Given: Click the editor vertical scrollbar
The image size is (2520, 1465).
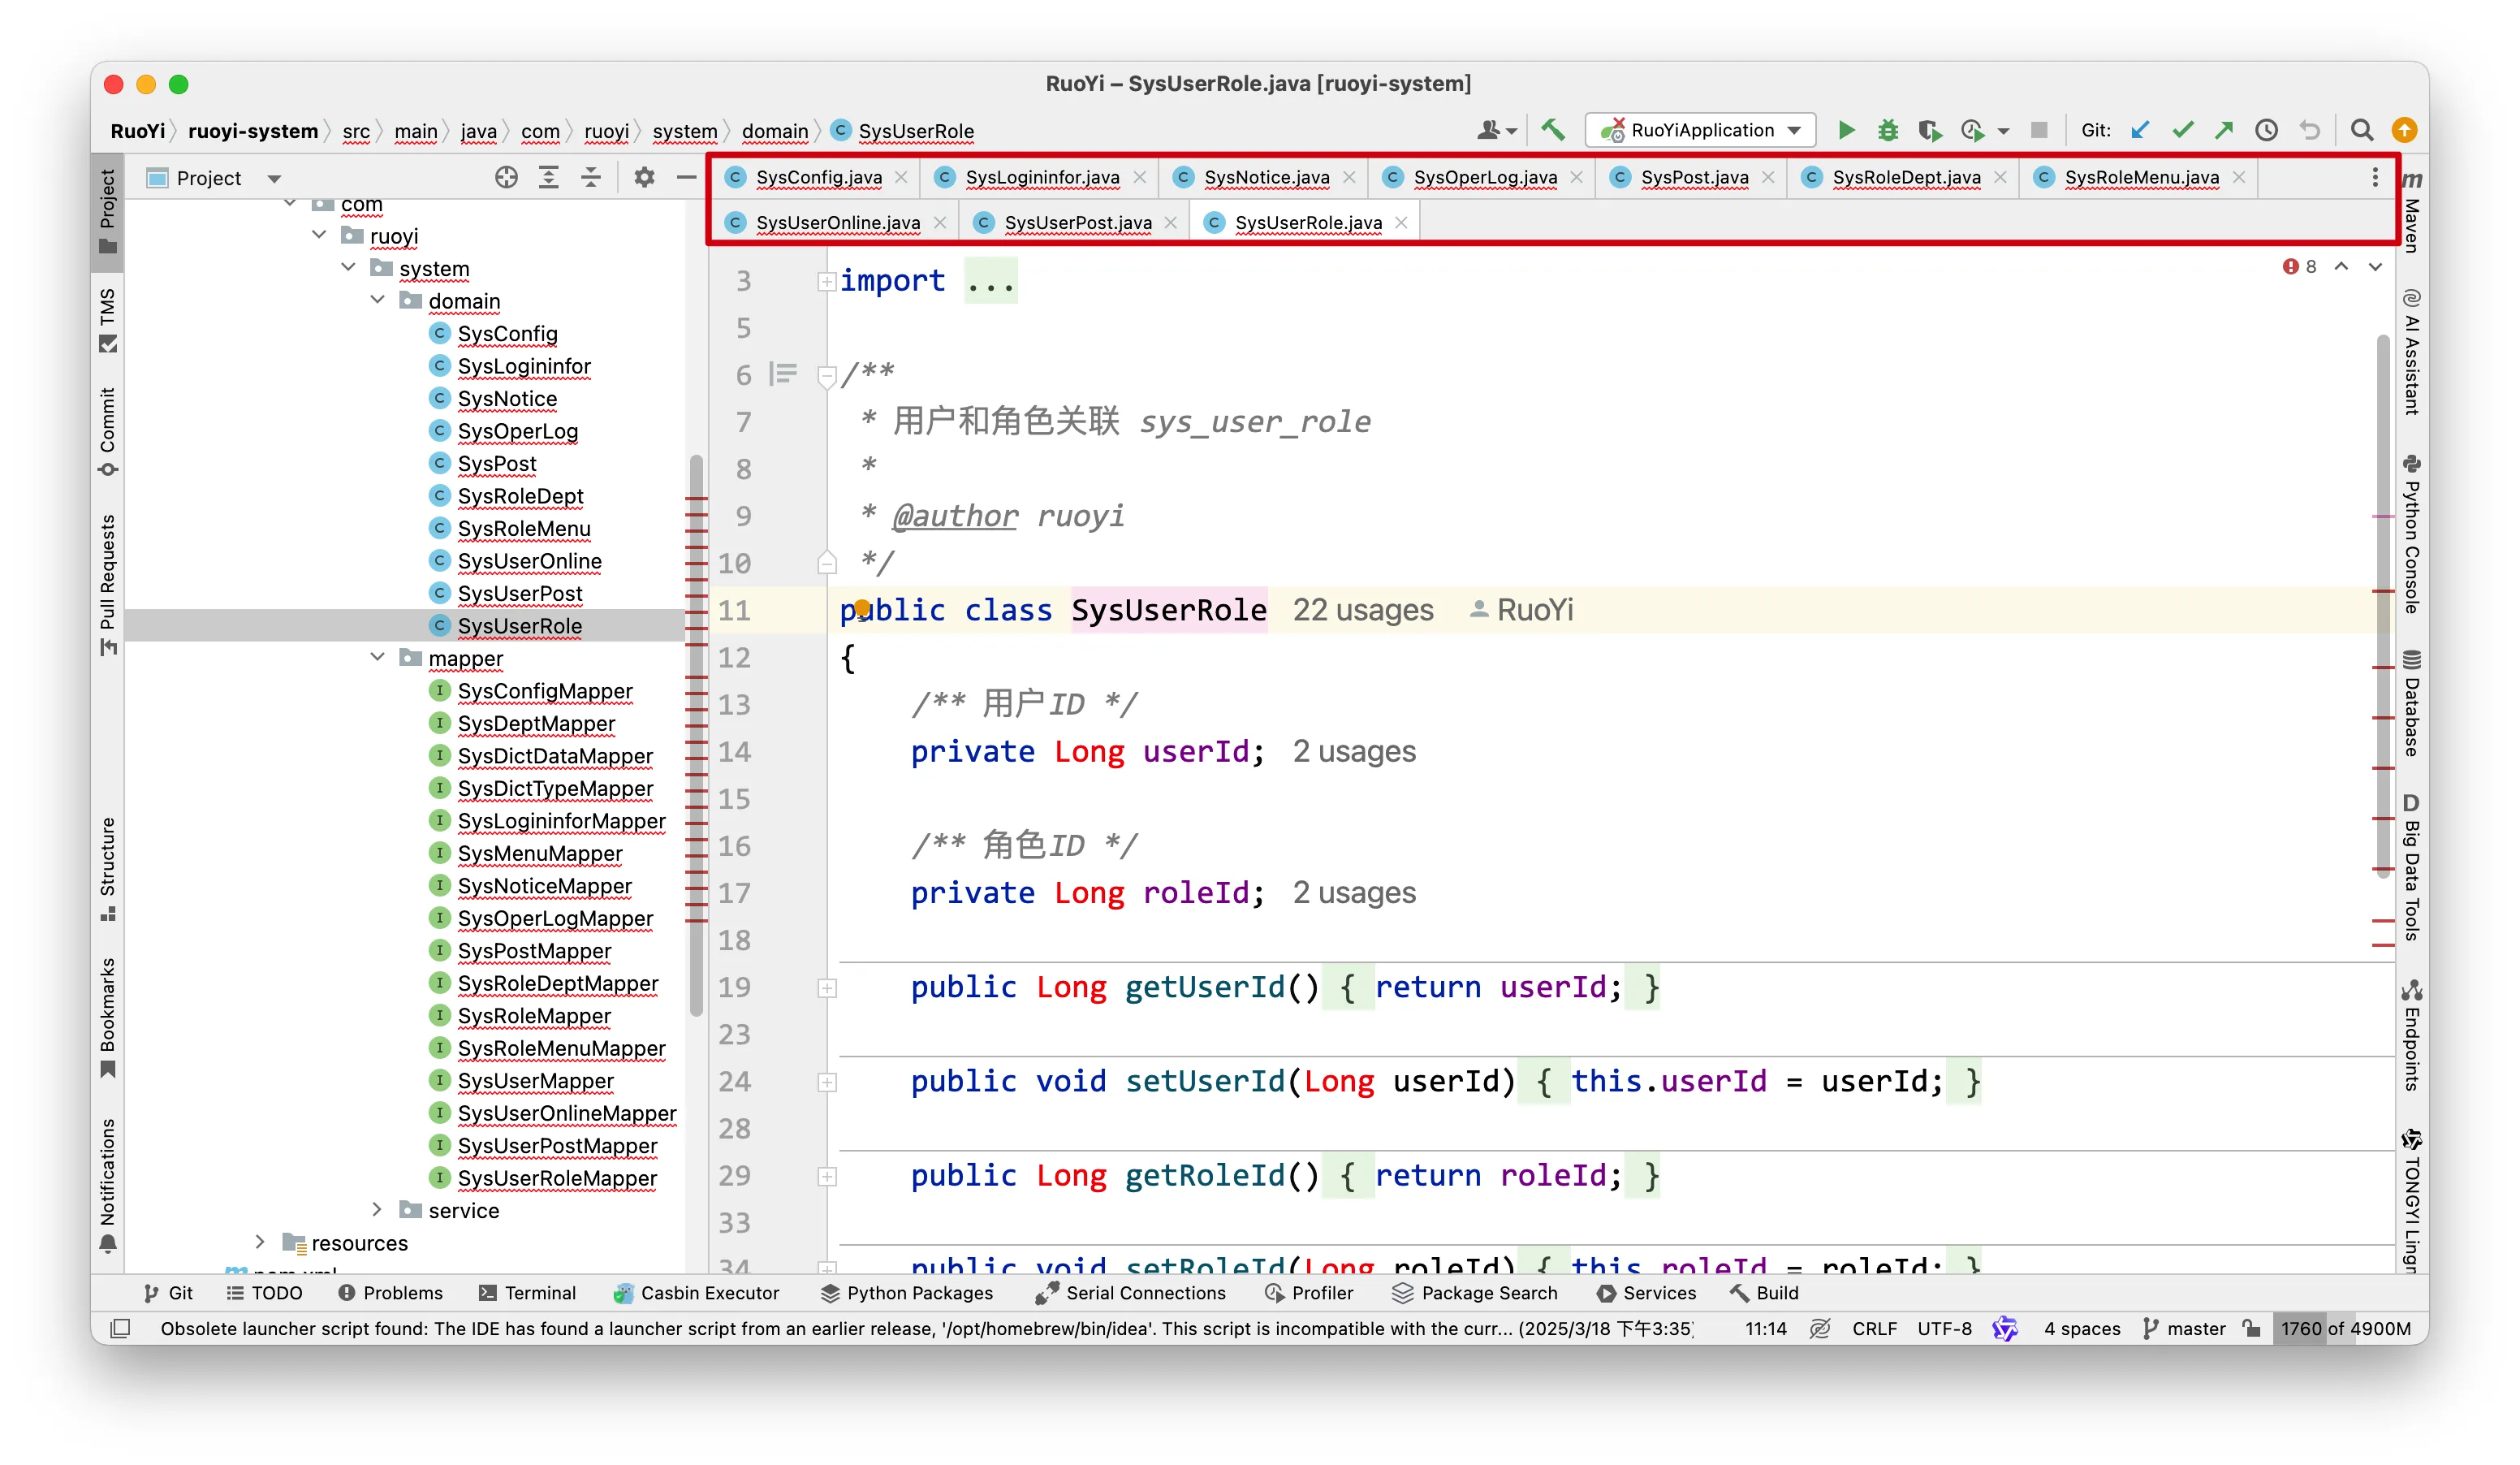Looking at the screenshot, I should [x=2384, y=606].
